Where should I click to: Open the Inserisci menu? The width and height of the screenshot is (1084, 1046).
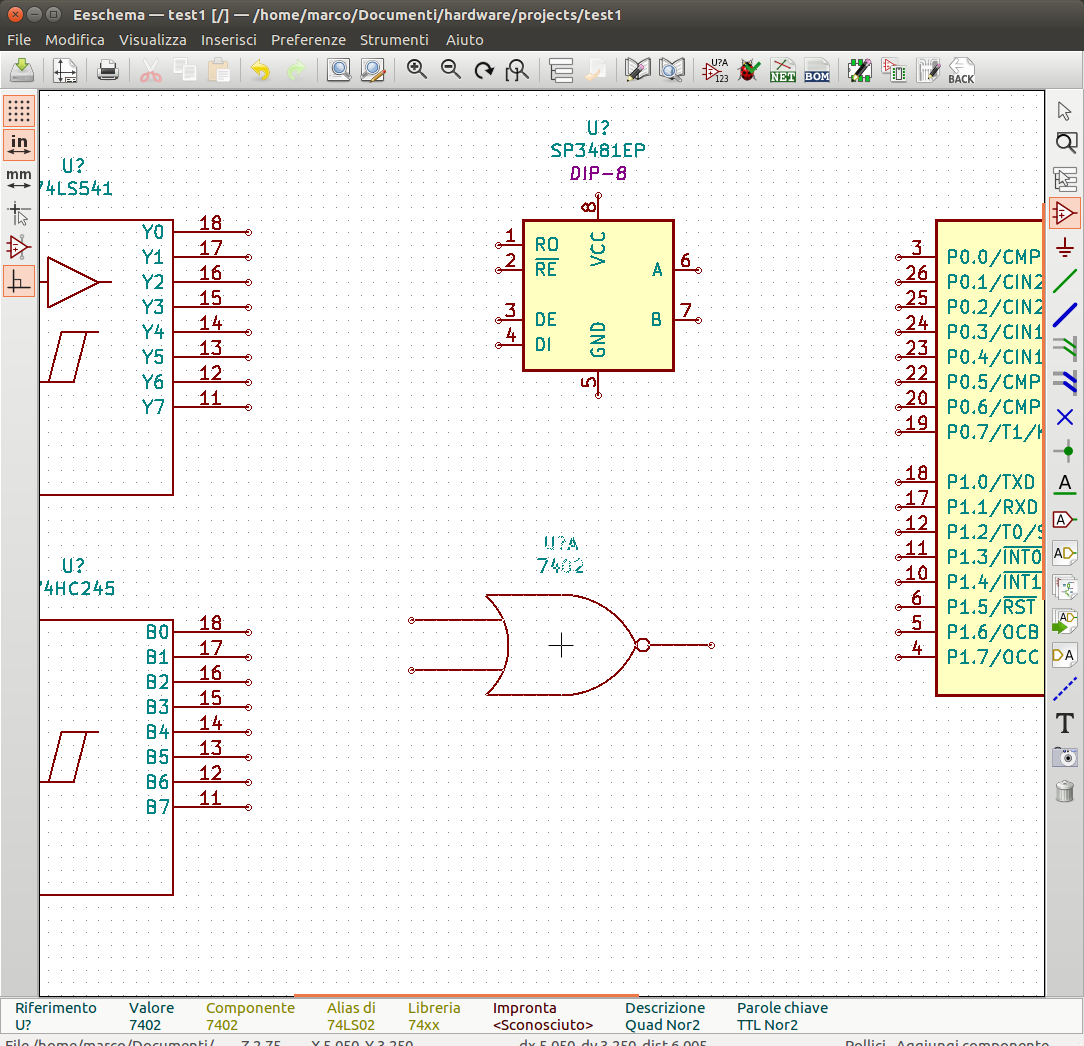click(228, 40)
